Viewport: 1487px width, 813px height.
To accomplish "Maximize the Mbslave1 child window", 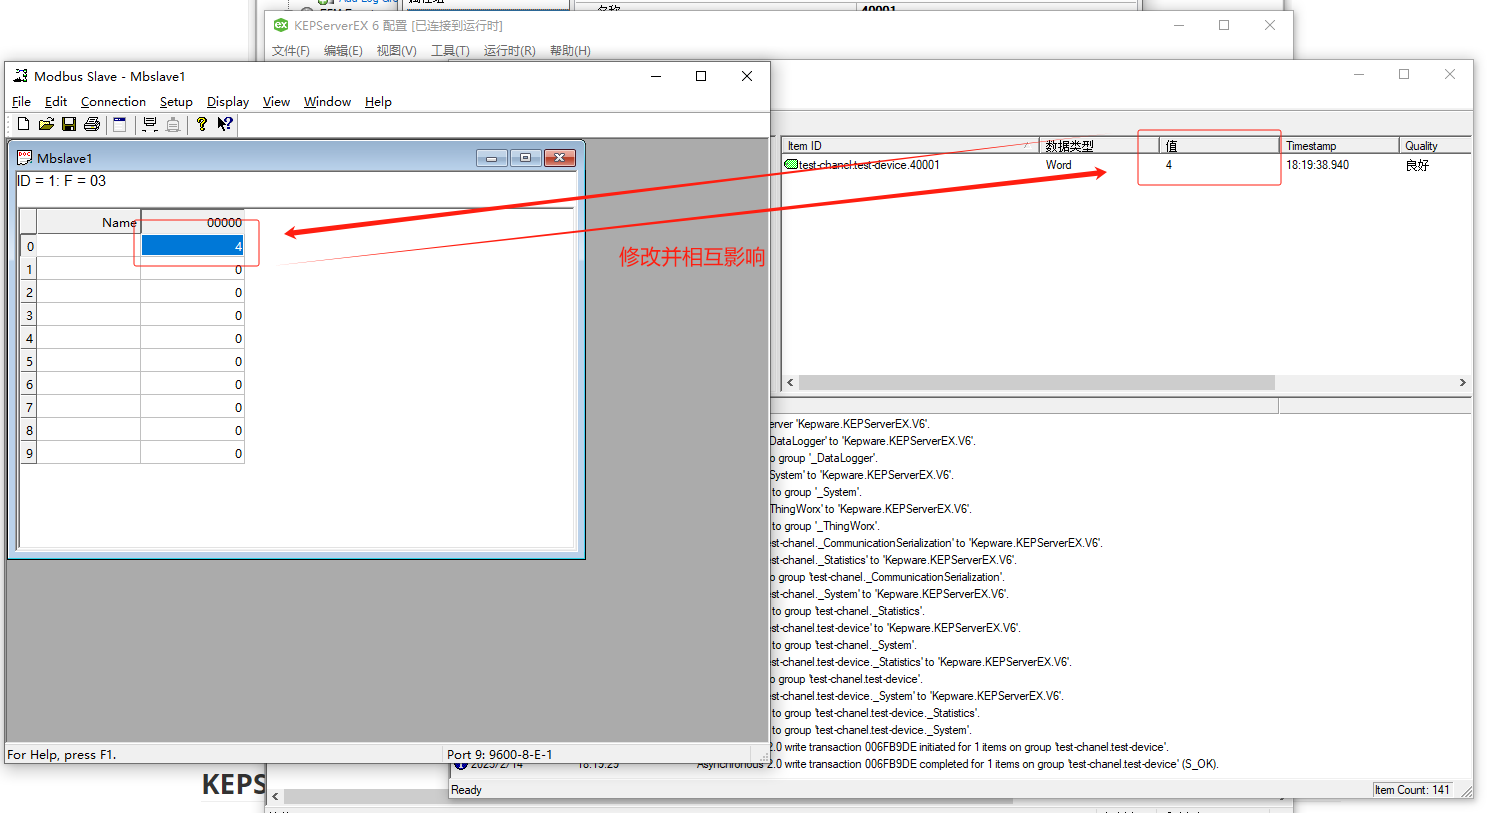I will (x=525, y=158).
